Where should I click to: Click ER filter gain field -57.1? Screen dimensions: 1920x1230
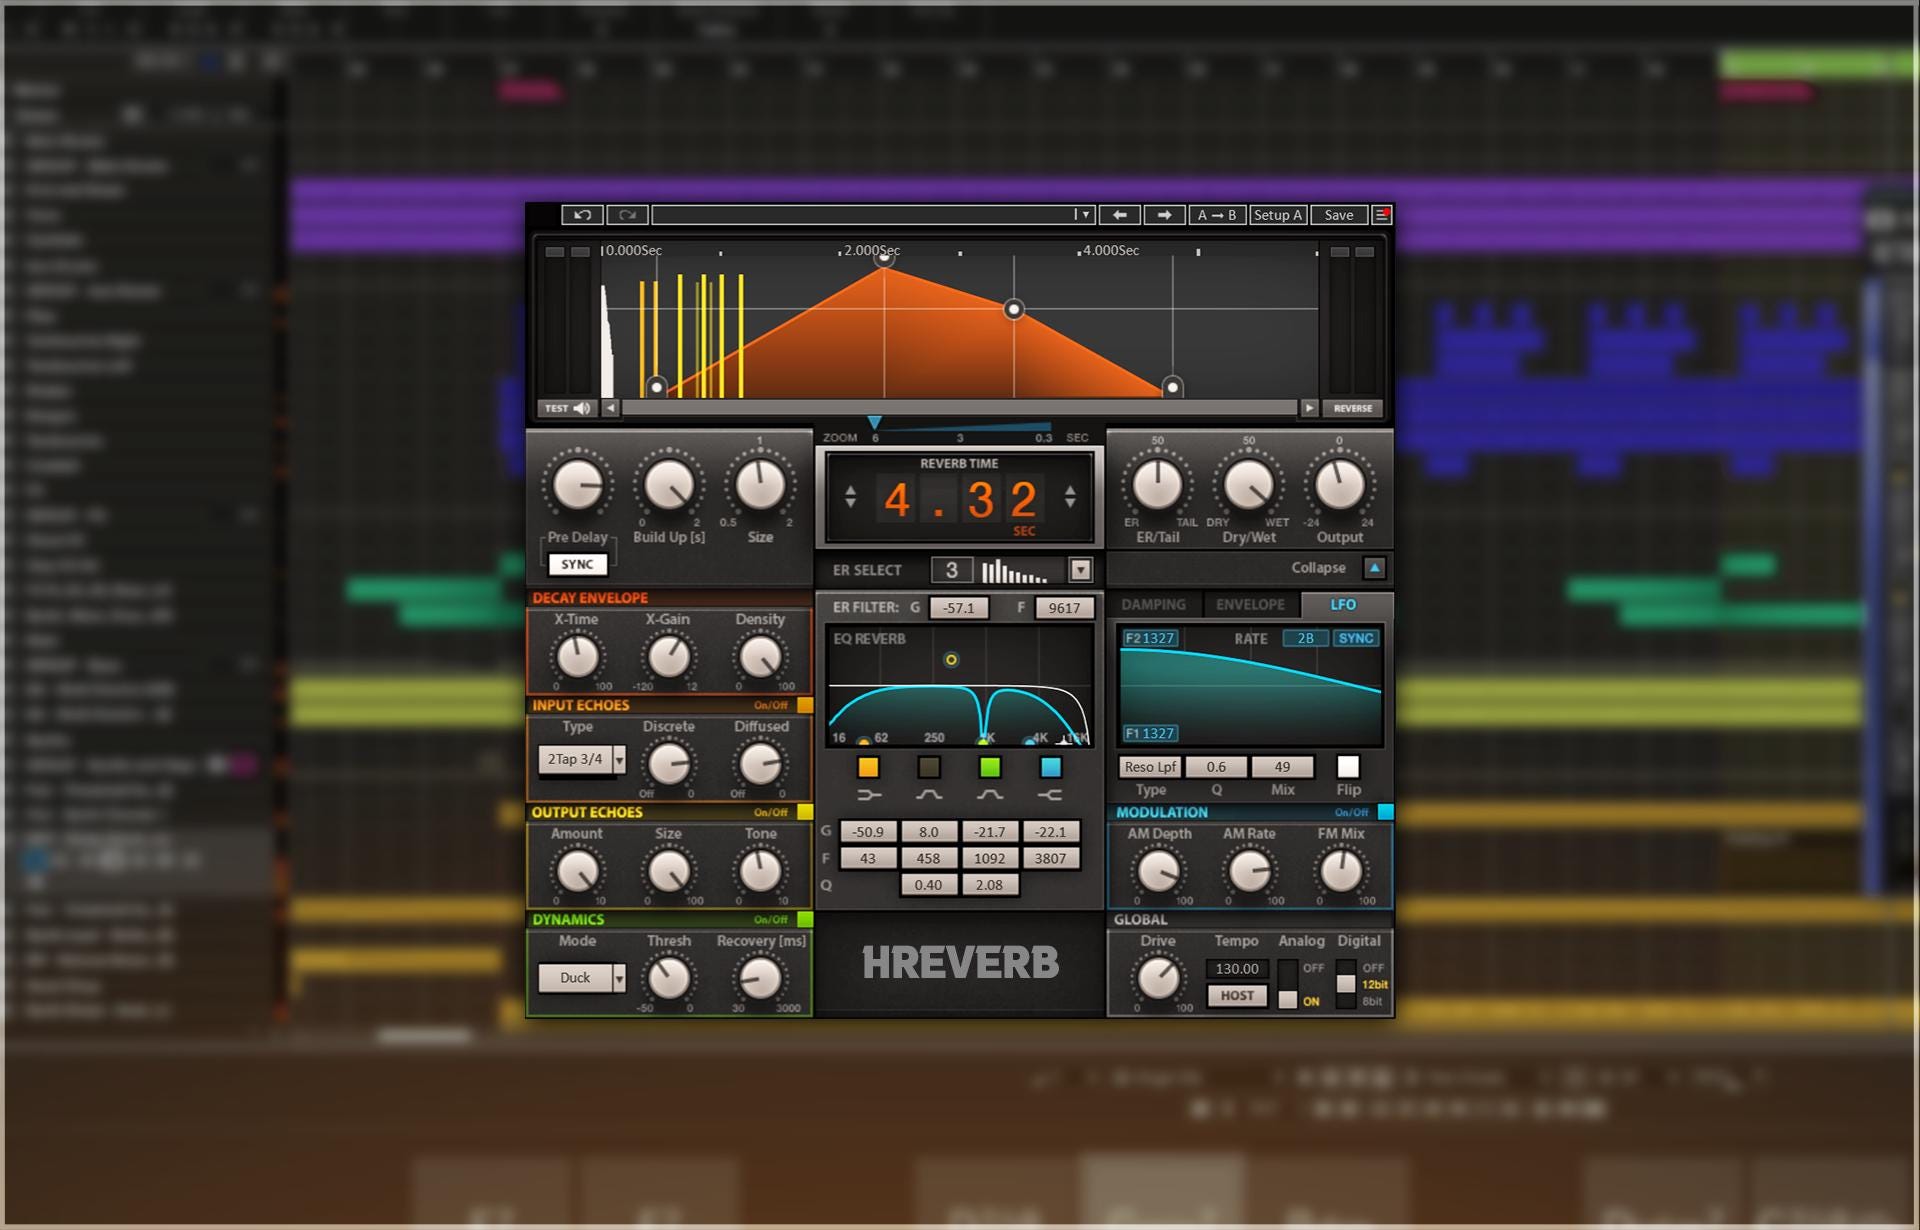tap(958, 608)
